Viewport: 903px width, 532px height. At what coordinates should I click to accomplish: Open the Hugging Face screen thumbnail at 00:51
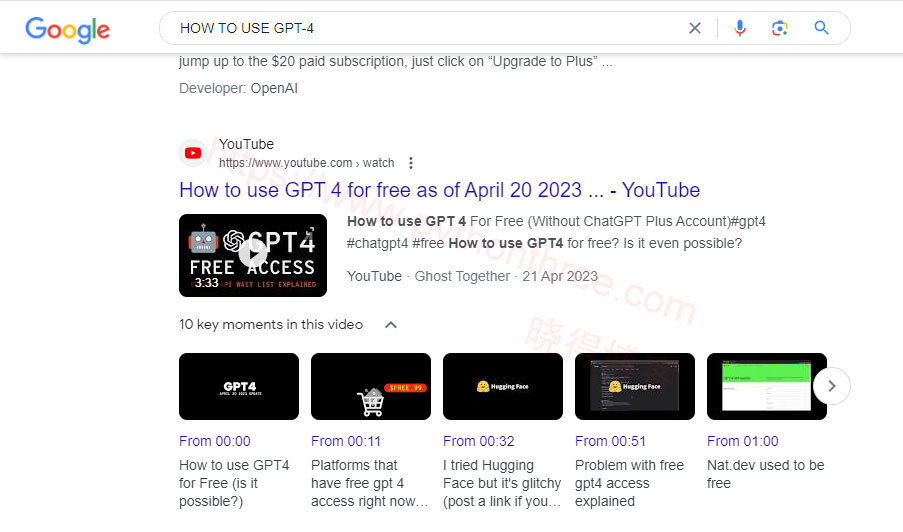[635, 386]
